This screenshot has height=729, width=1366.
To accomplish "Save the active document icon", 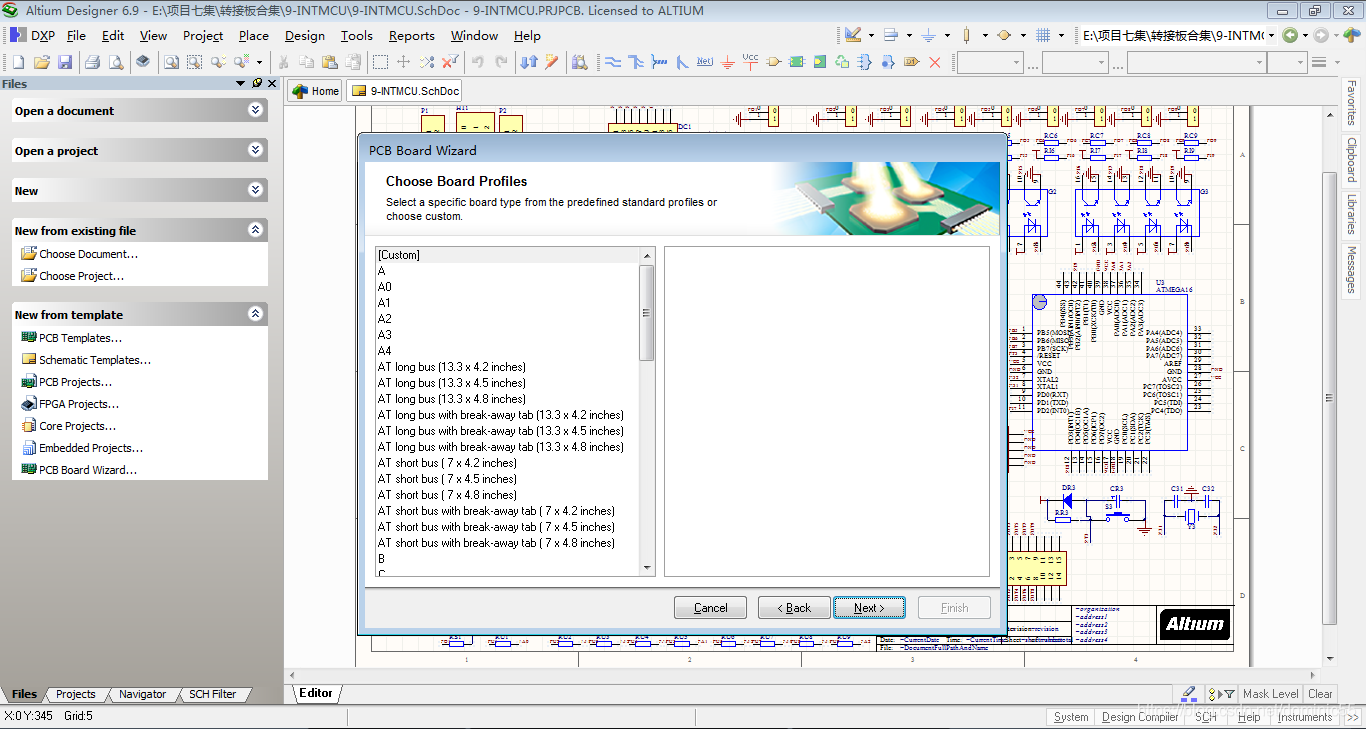I will 65,62.
